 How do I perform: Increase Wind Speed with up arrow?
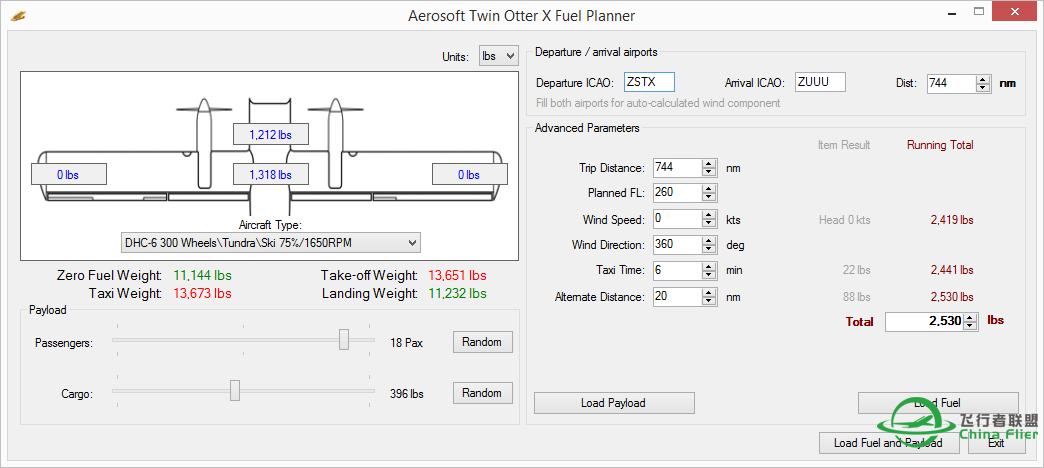[709, 215]
